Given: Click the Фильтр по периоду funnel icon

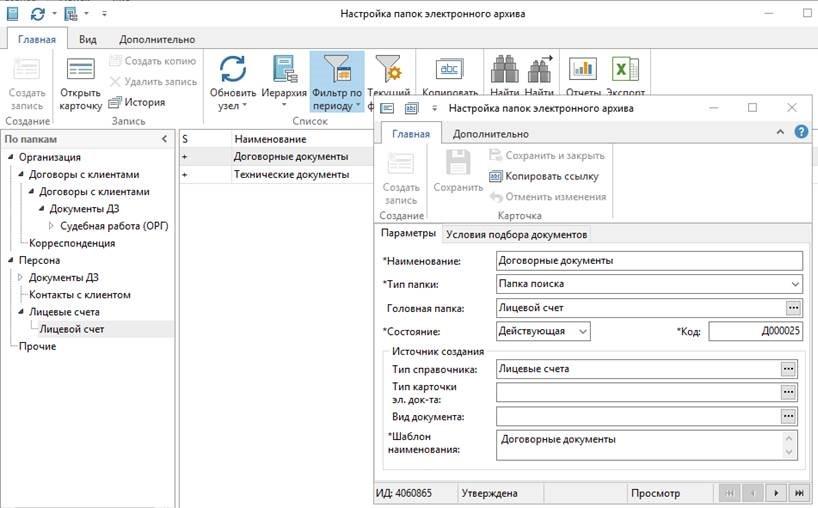Looking at the screenshot, I should (x=337, y=70).
